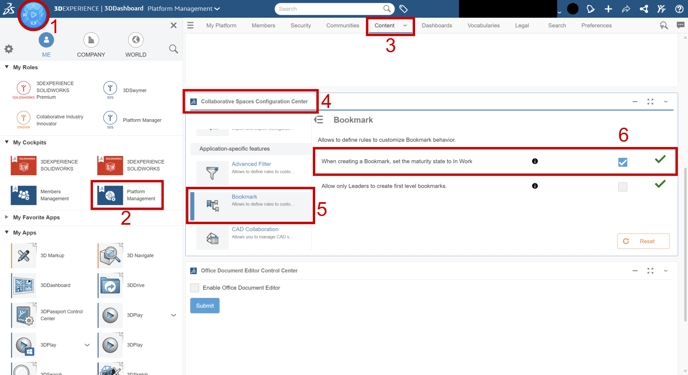Expand the My Favorite Apps section
The image size is (688, 375).
[7, 217]
